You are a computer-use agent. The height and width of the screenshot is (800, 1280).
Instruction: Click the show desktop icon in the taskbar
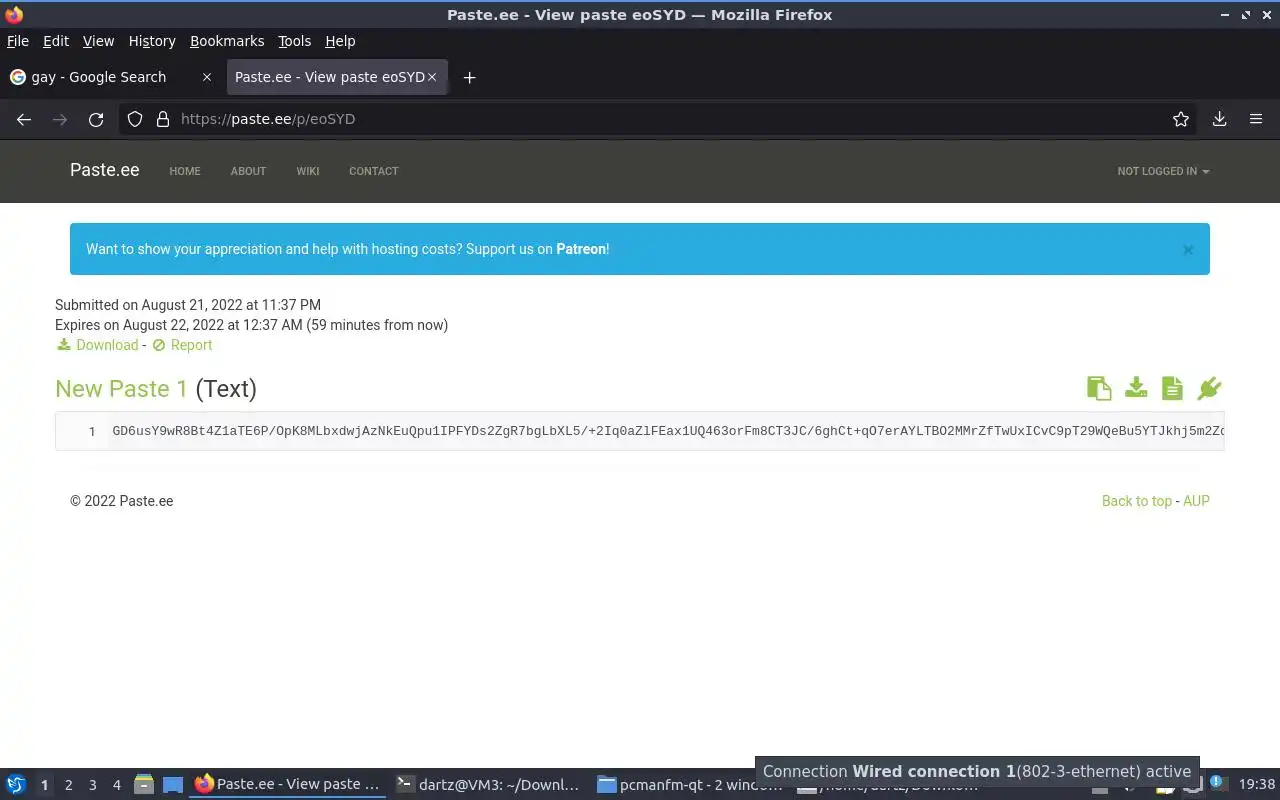coord(173,784)
